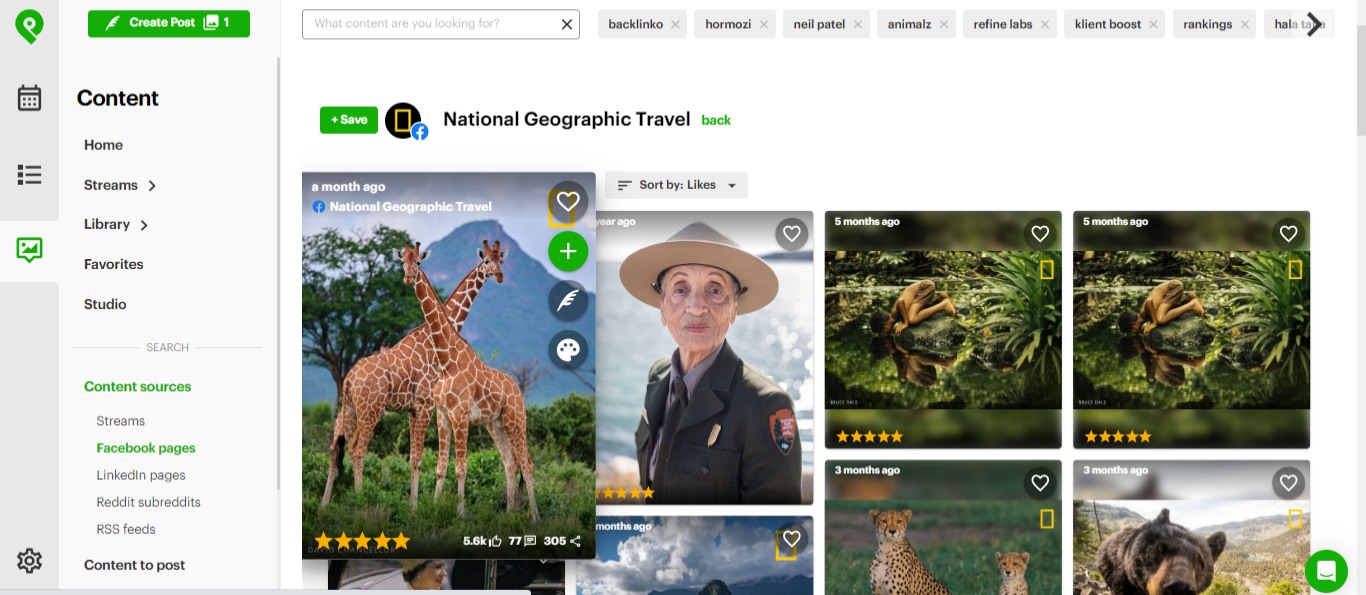Open the Sort by: Likes dropdown
This screenshot has height=595, width=1366.
(676, 185)
